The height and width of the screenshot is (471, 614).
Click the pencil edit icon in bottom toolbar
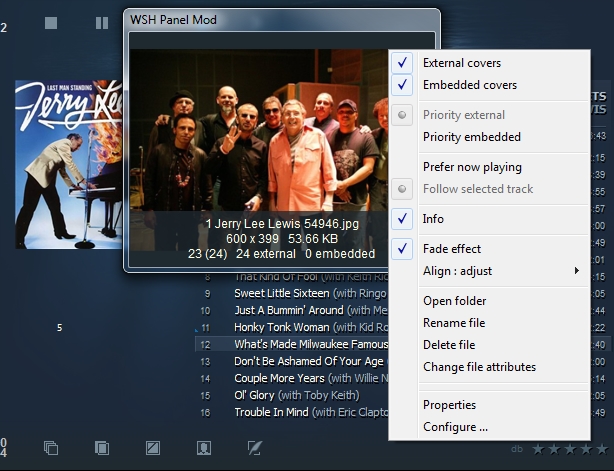255,448
